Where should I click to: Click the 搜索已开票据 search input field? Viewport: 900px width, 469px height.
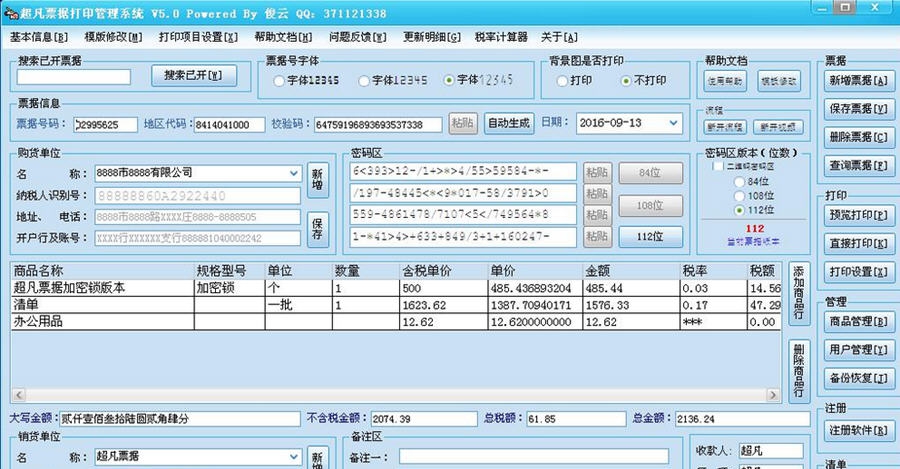73,77
